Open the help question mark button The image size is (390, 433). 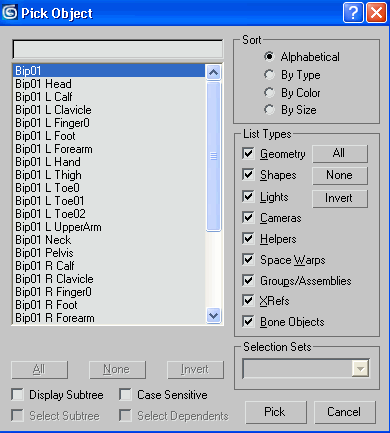click(x=353, y=13)
